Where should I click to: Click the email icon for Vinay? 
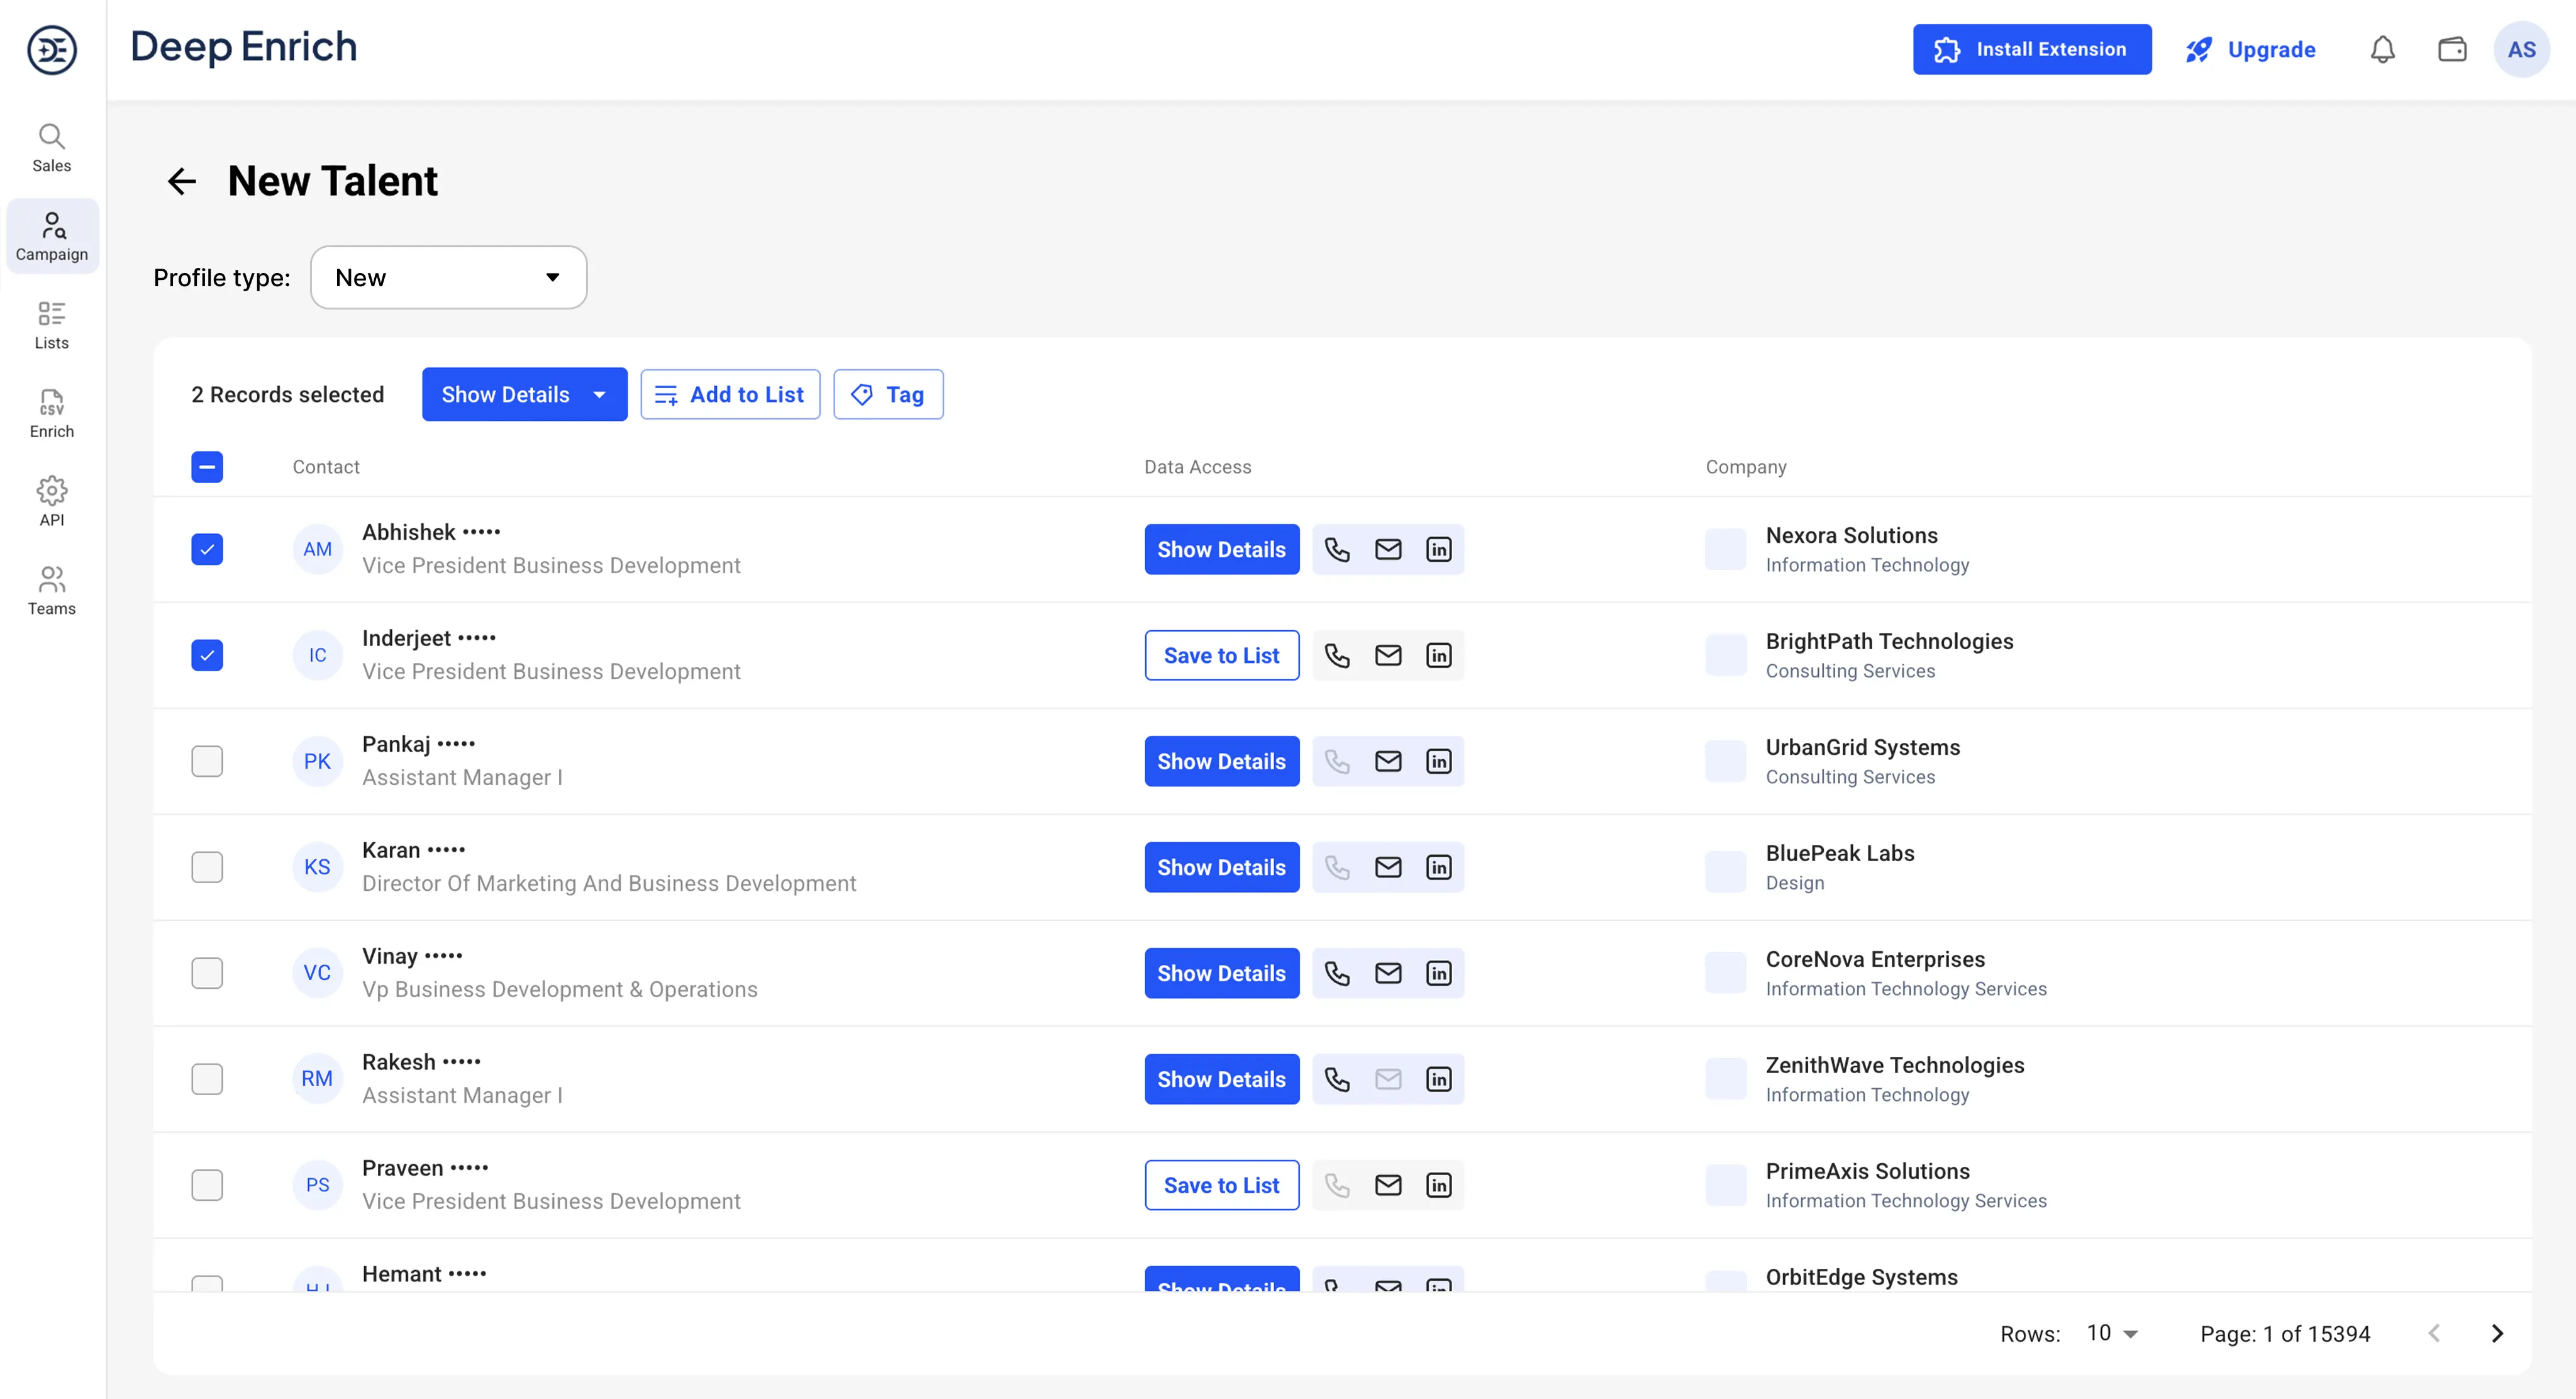(1388, 973)
